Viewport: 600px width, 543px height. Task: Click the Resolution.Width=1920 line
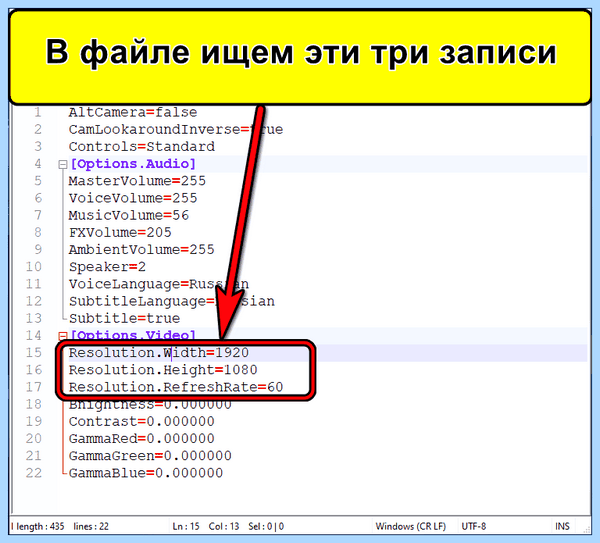(x=158, y=353)
